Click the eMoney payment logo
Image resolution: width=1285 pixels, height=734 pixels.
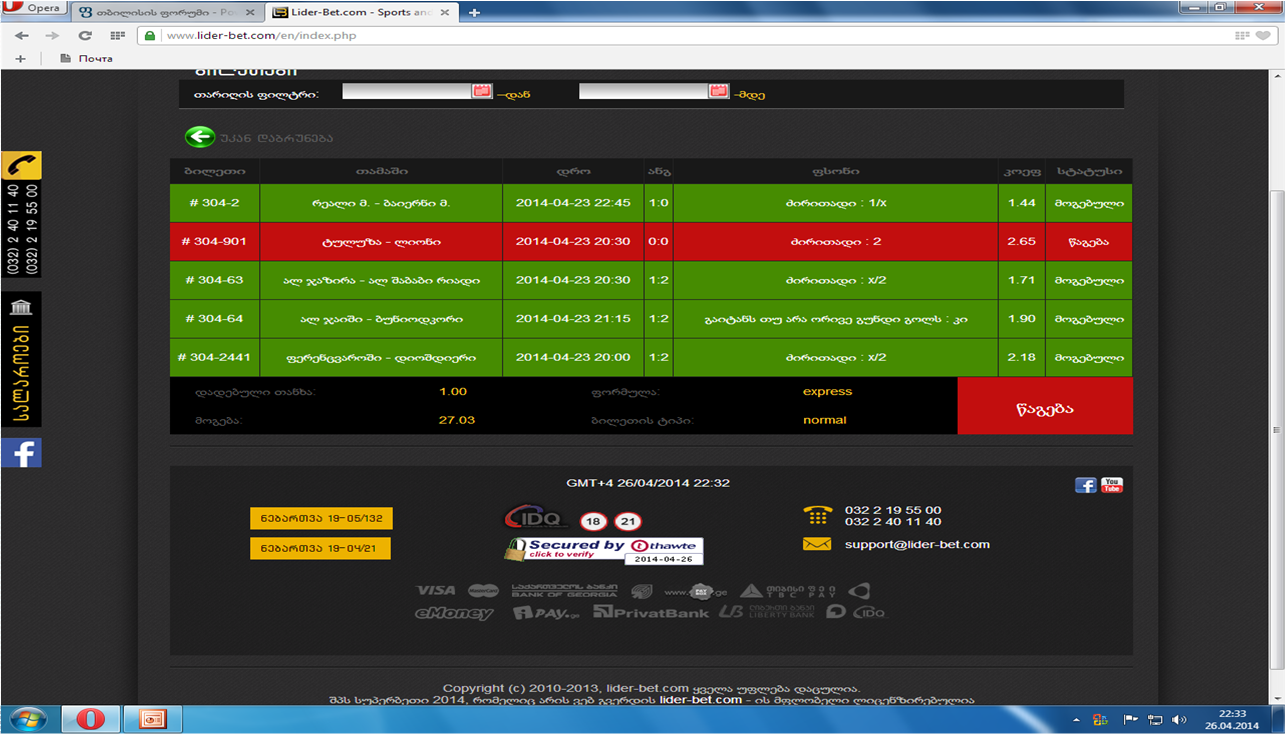click(455, 612)
